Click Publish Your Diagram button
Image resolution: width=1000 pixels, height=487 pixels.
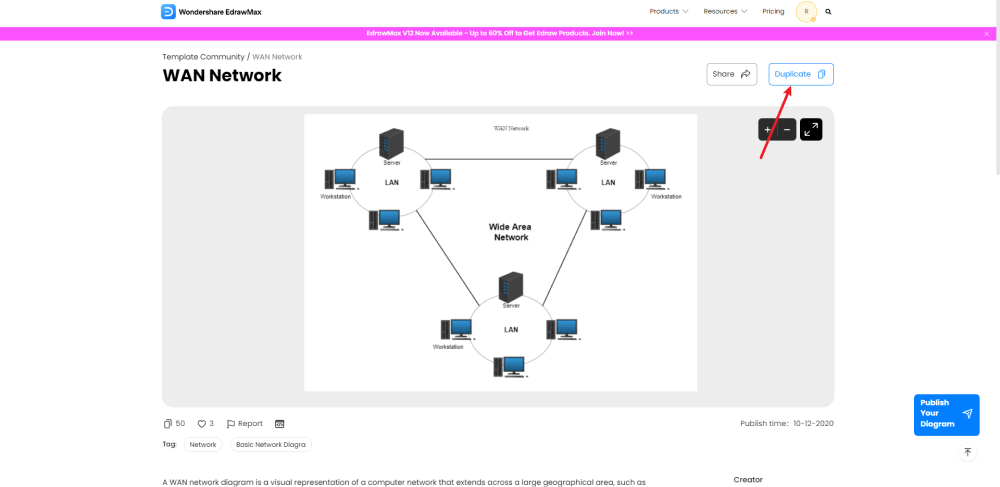[x=946, y=414]
